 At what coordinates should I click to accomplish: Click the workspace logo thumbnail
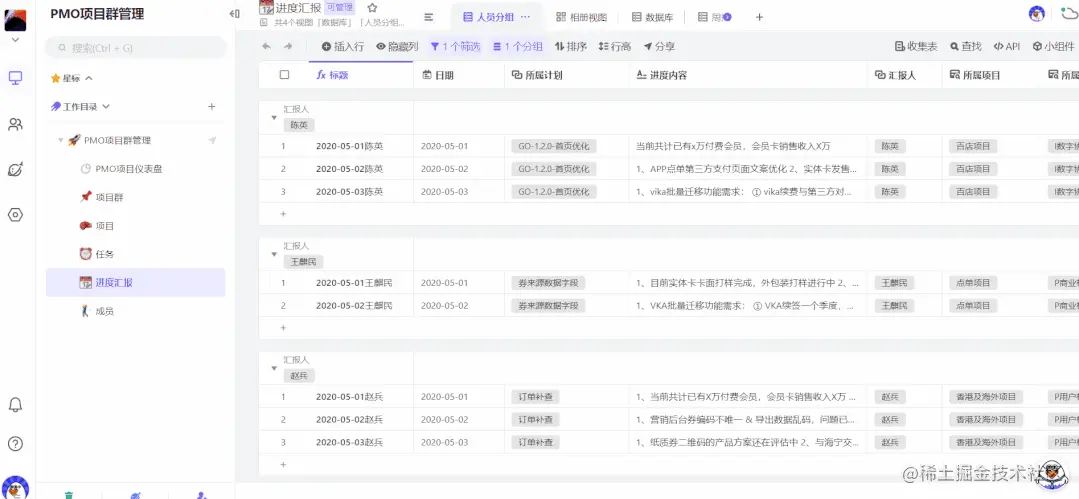tap(15, 19)
